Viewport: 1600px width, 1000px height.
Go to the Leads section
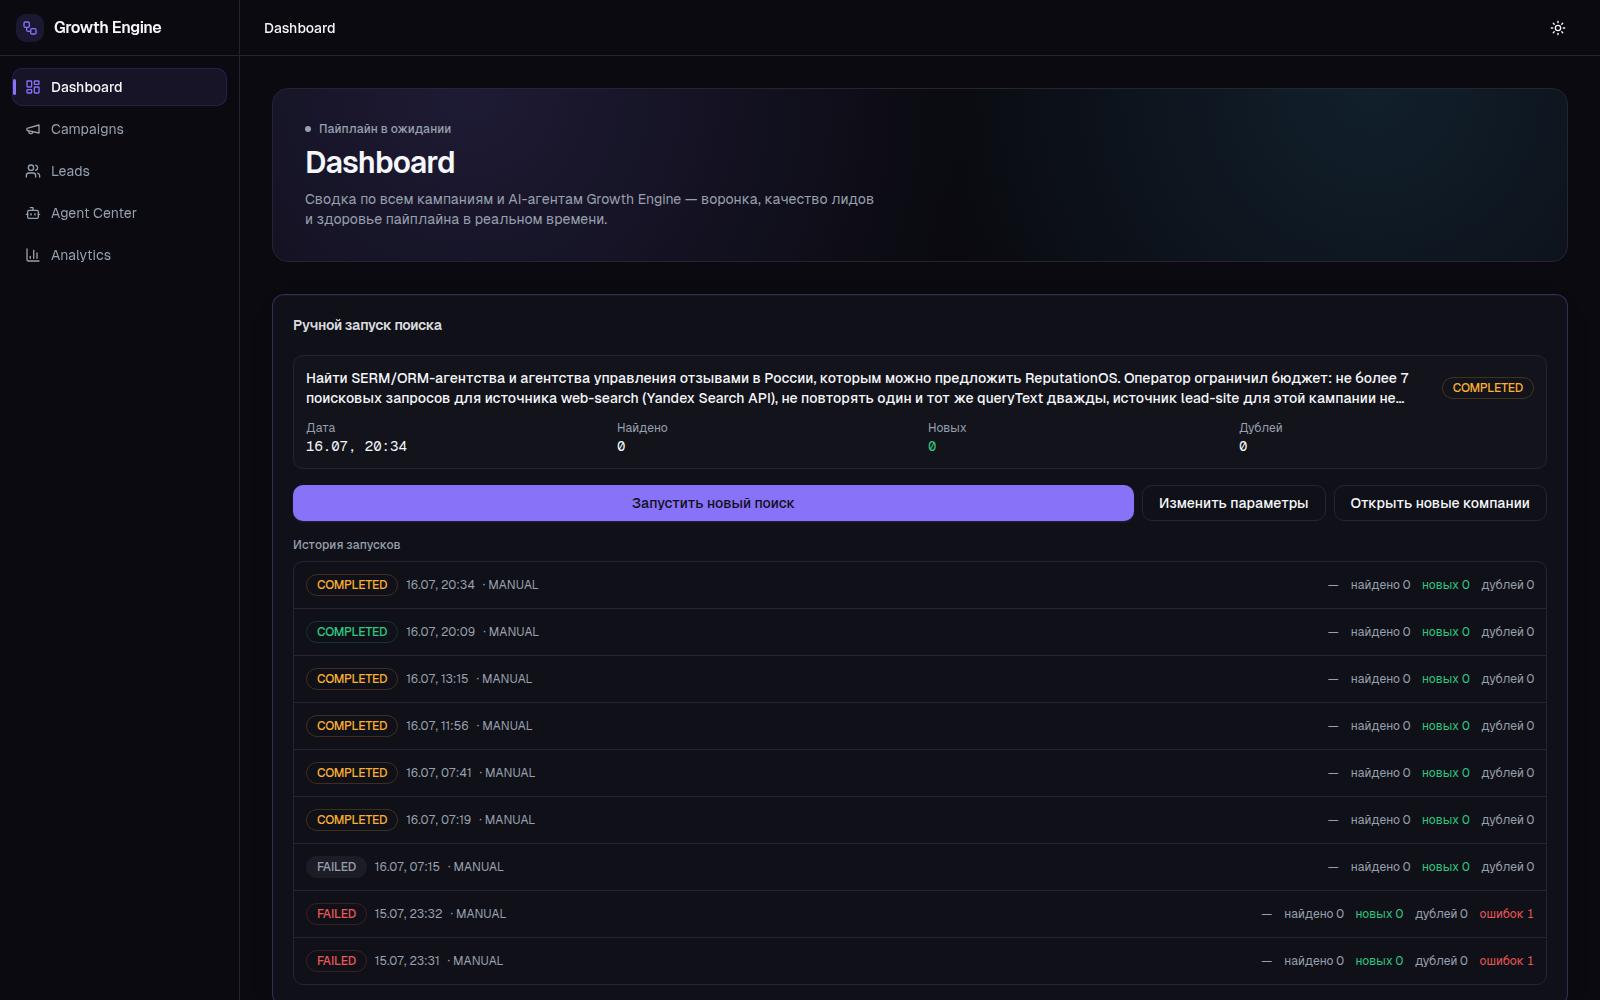pos(119,171)
